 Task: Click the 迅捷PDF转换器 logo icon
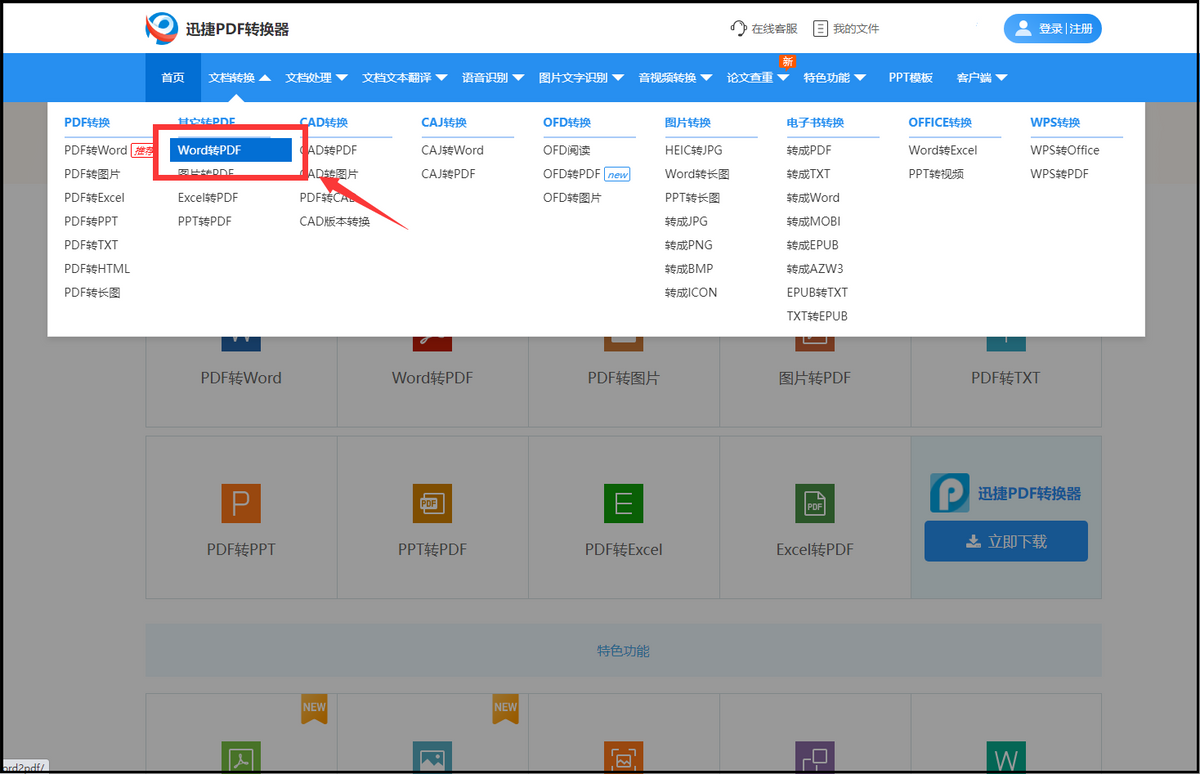(x=161, y=29)
